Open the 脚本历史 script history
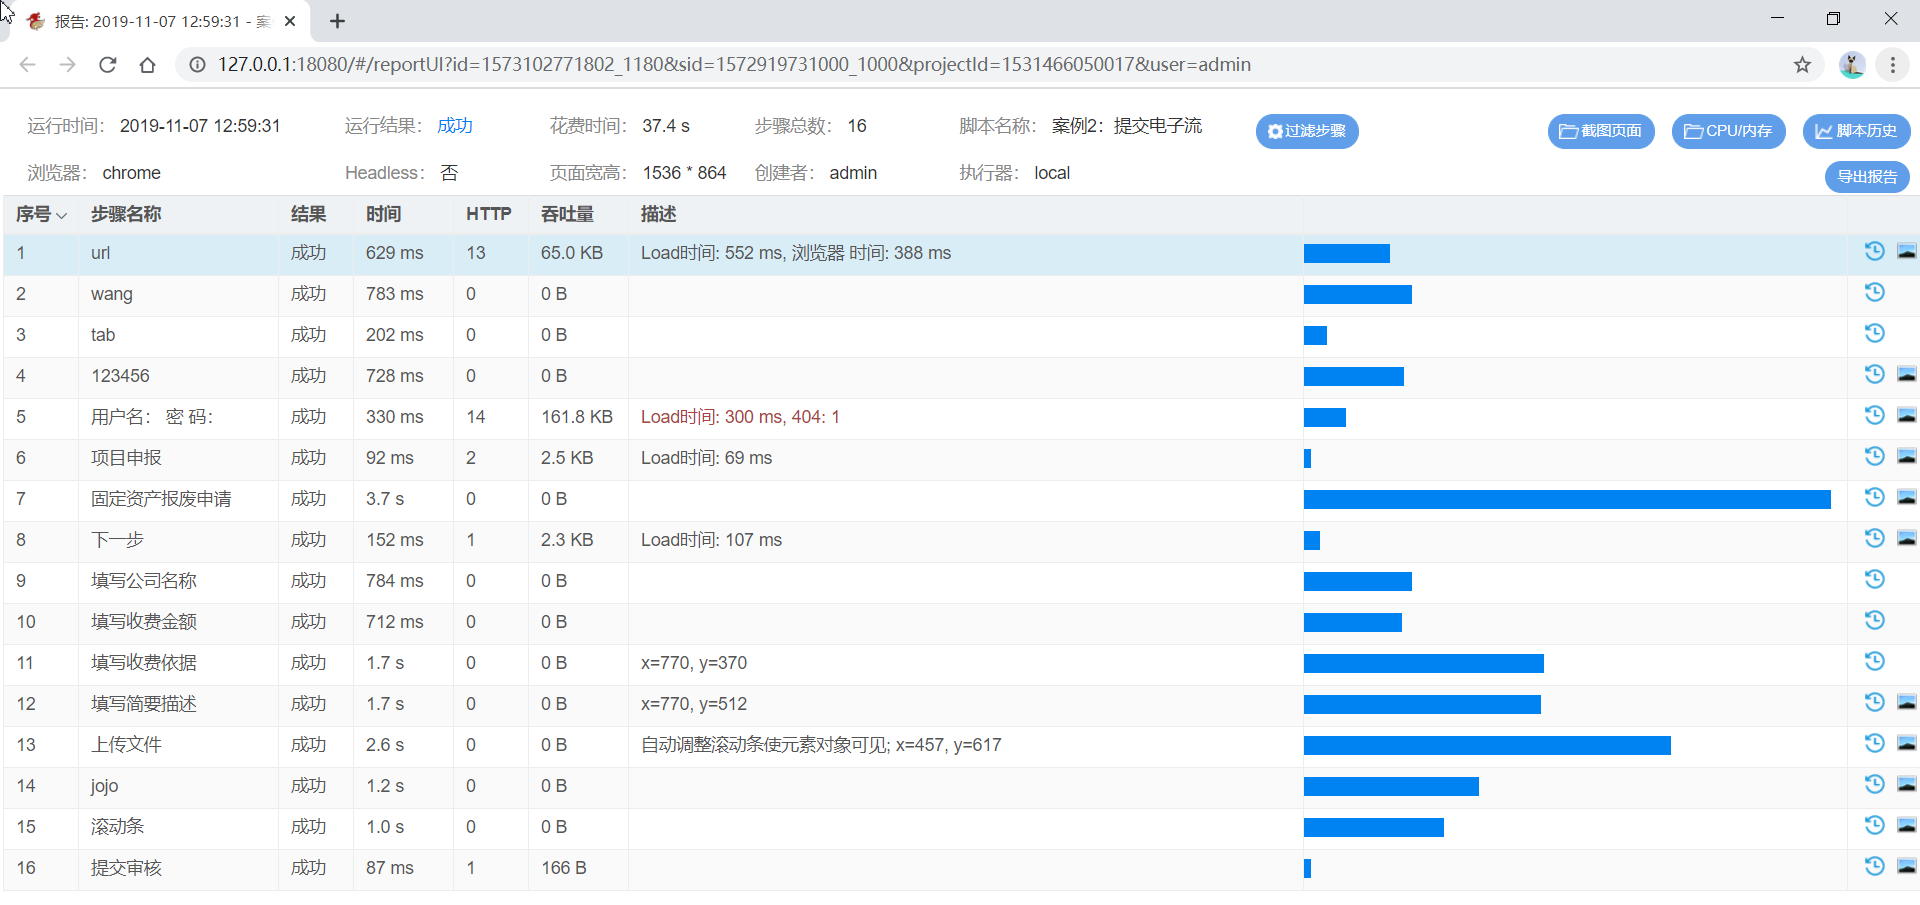Viewport: 1920px width, 905px height. click(x=1856, y=131)
